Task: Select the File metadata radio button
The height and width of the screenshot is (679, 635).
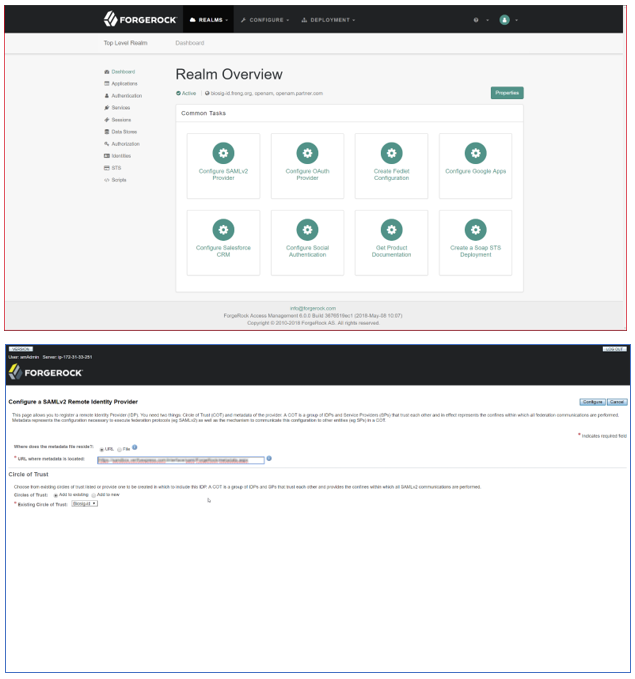Action: [120, 449]
